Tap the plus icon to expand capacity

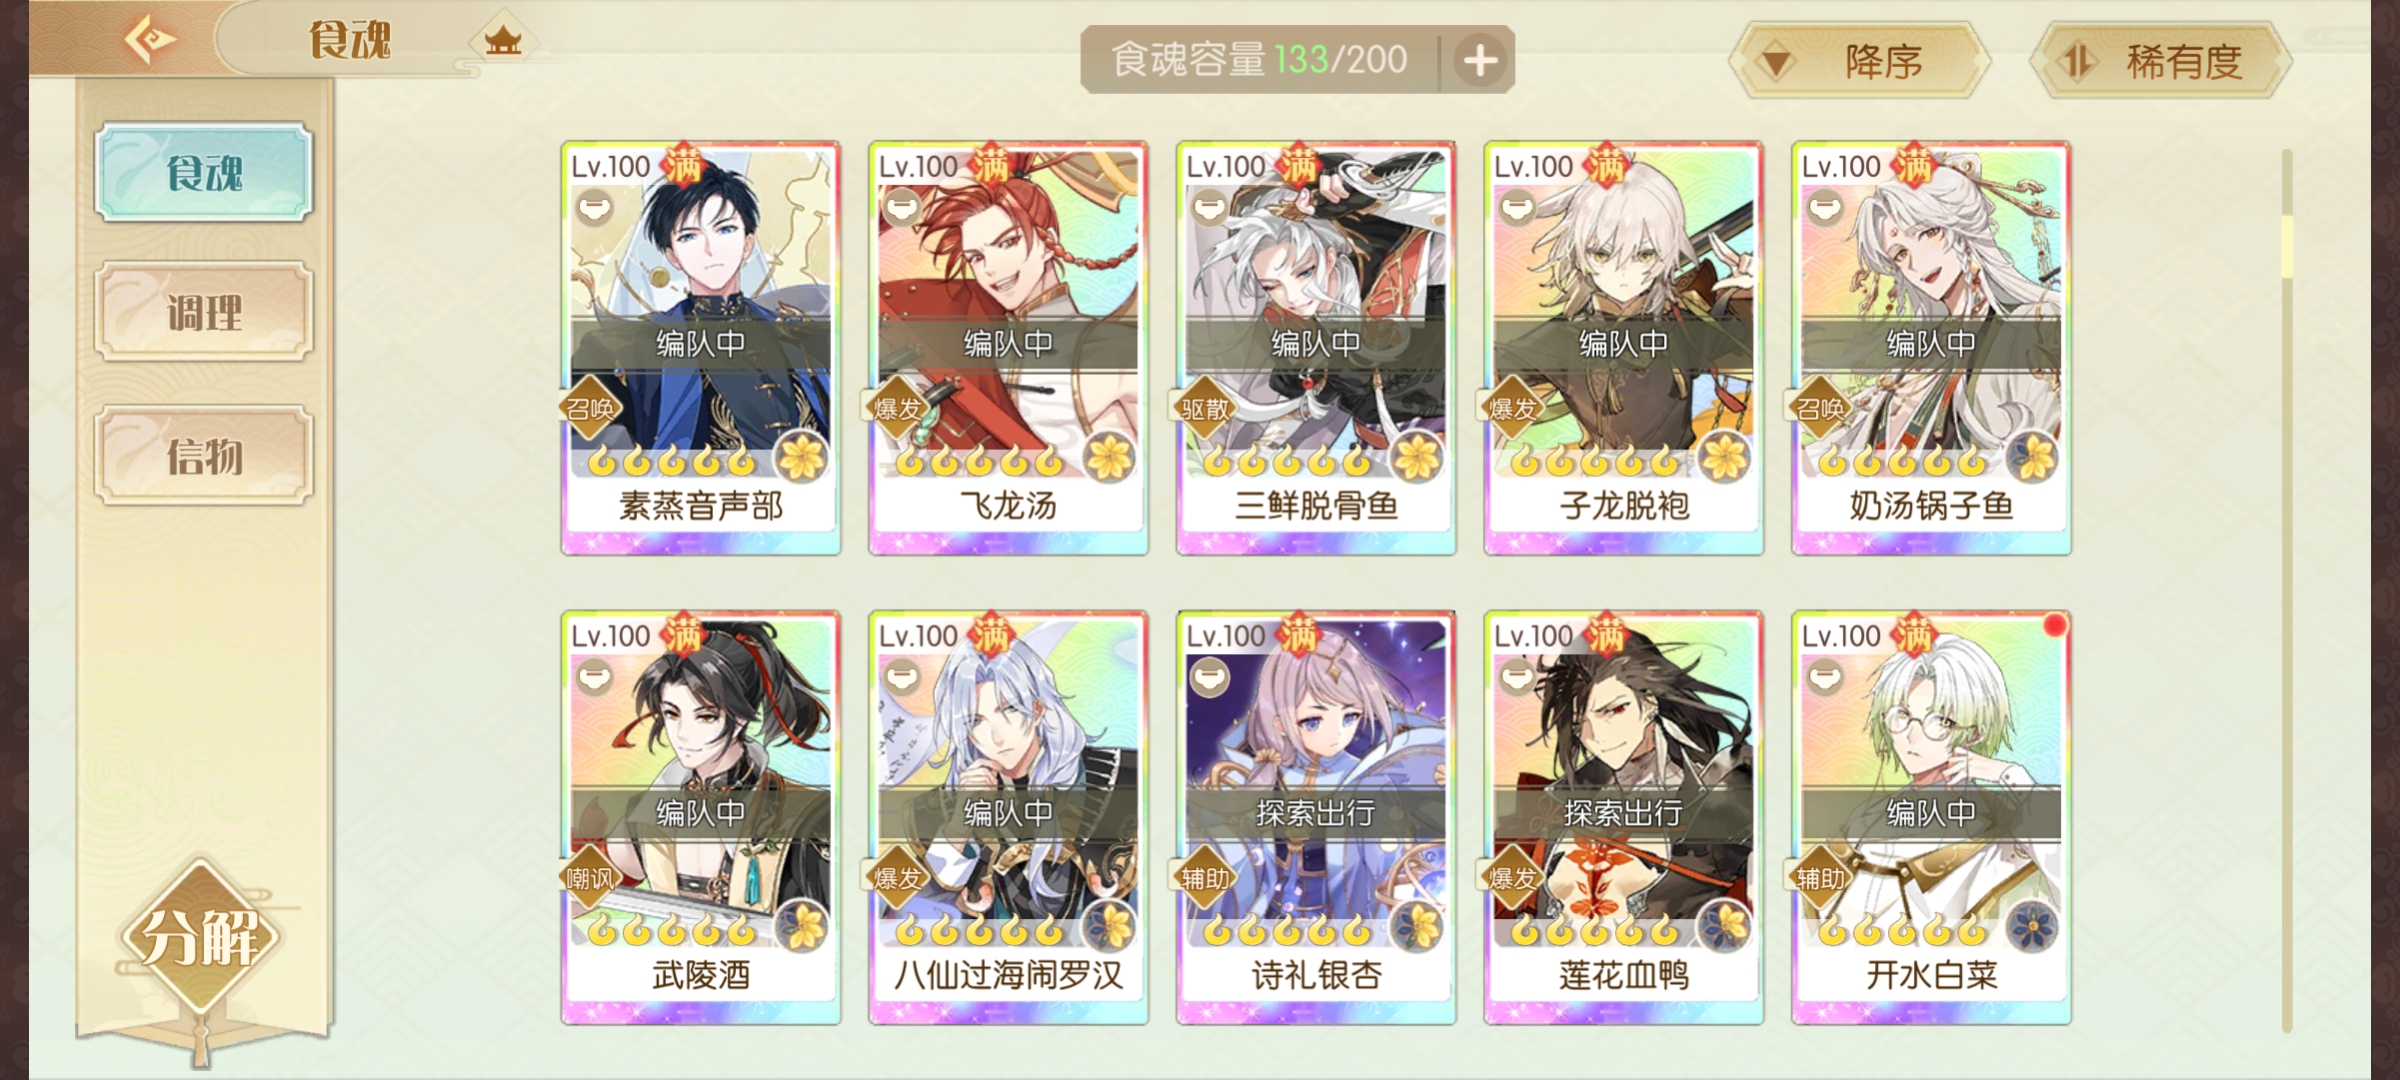pos(1481,61)
